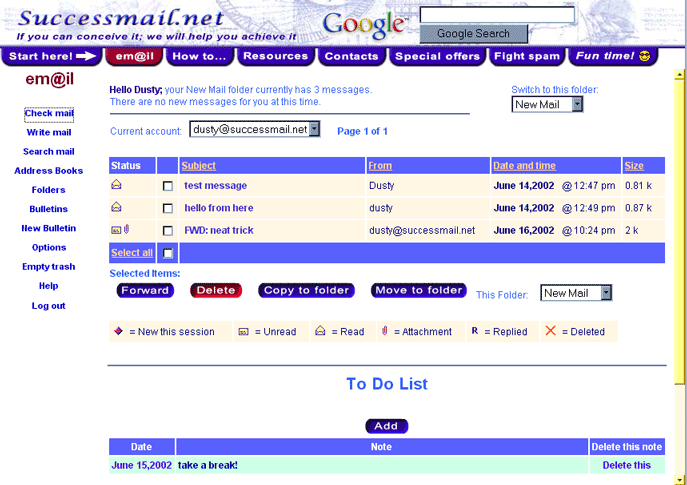Sort by the Subject column header
This screenshot has width=687, height=485.
(198, 166)
